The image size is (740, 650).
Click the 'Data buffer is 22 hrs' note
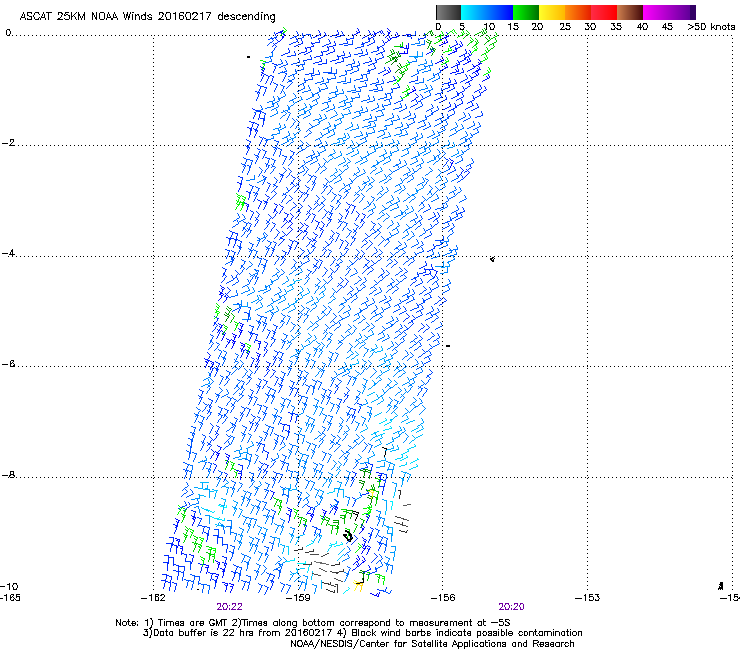pyautogui.click(x=362, y=633)
